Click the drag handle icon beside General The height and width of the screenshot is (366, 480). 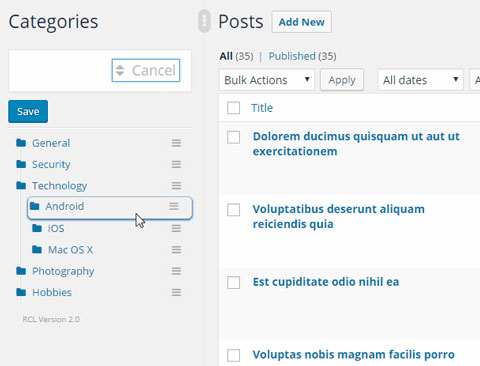coord(176,143)
